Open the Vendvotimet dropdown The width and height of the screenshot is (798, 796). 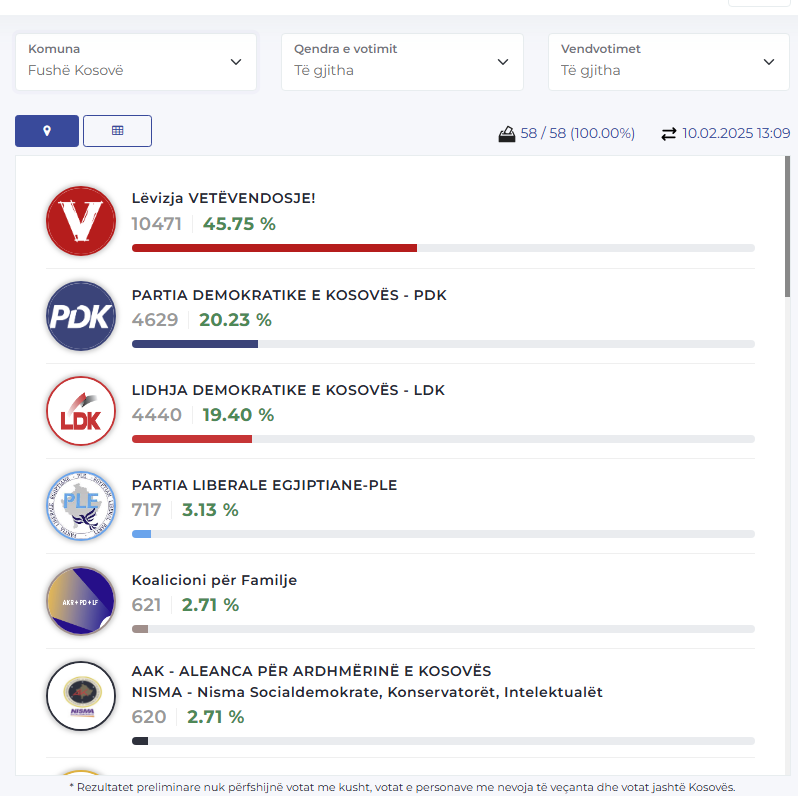click(668, 61)
